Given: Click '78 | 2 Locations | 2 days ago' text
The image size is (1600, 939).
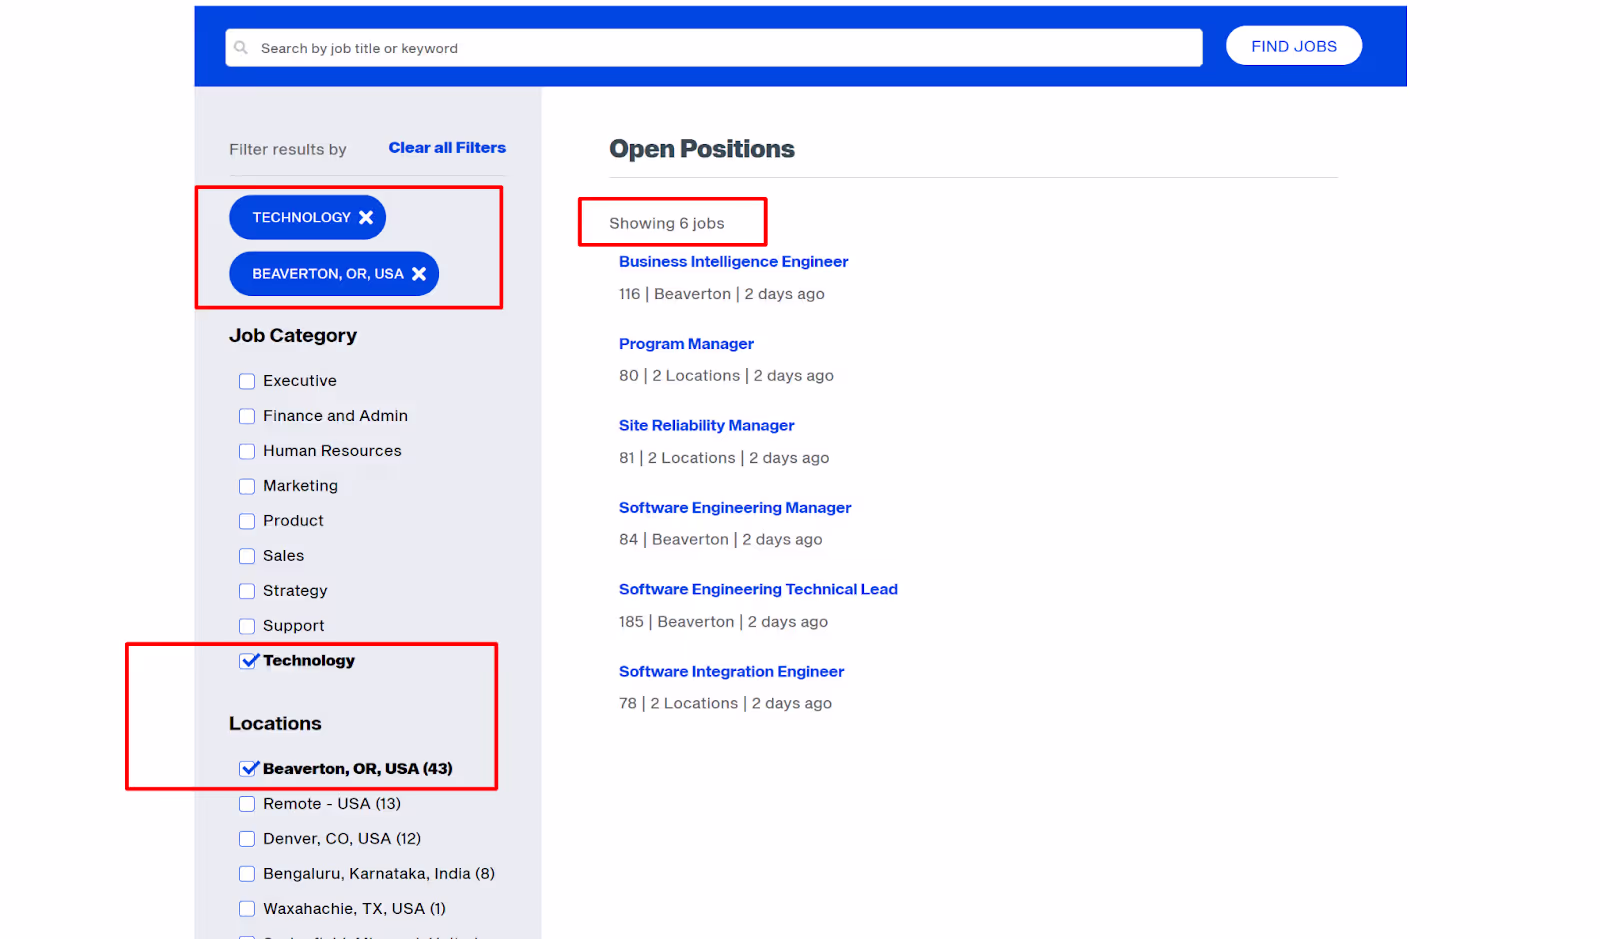Looking at the screenshot, I should [x=725, y=704].
